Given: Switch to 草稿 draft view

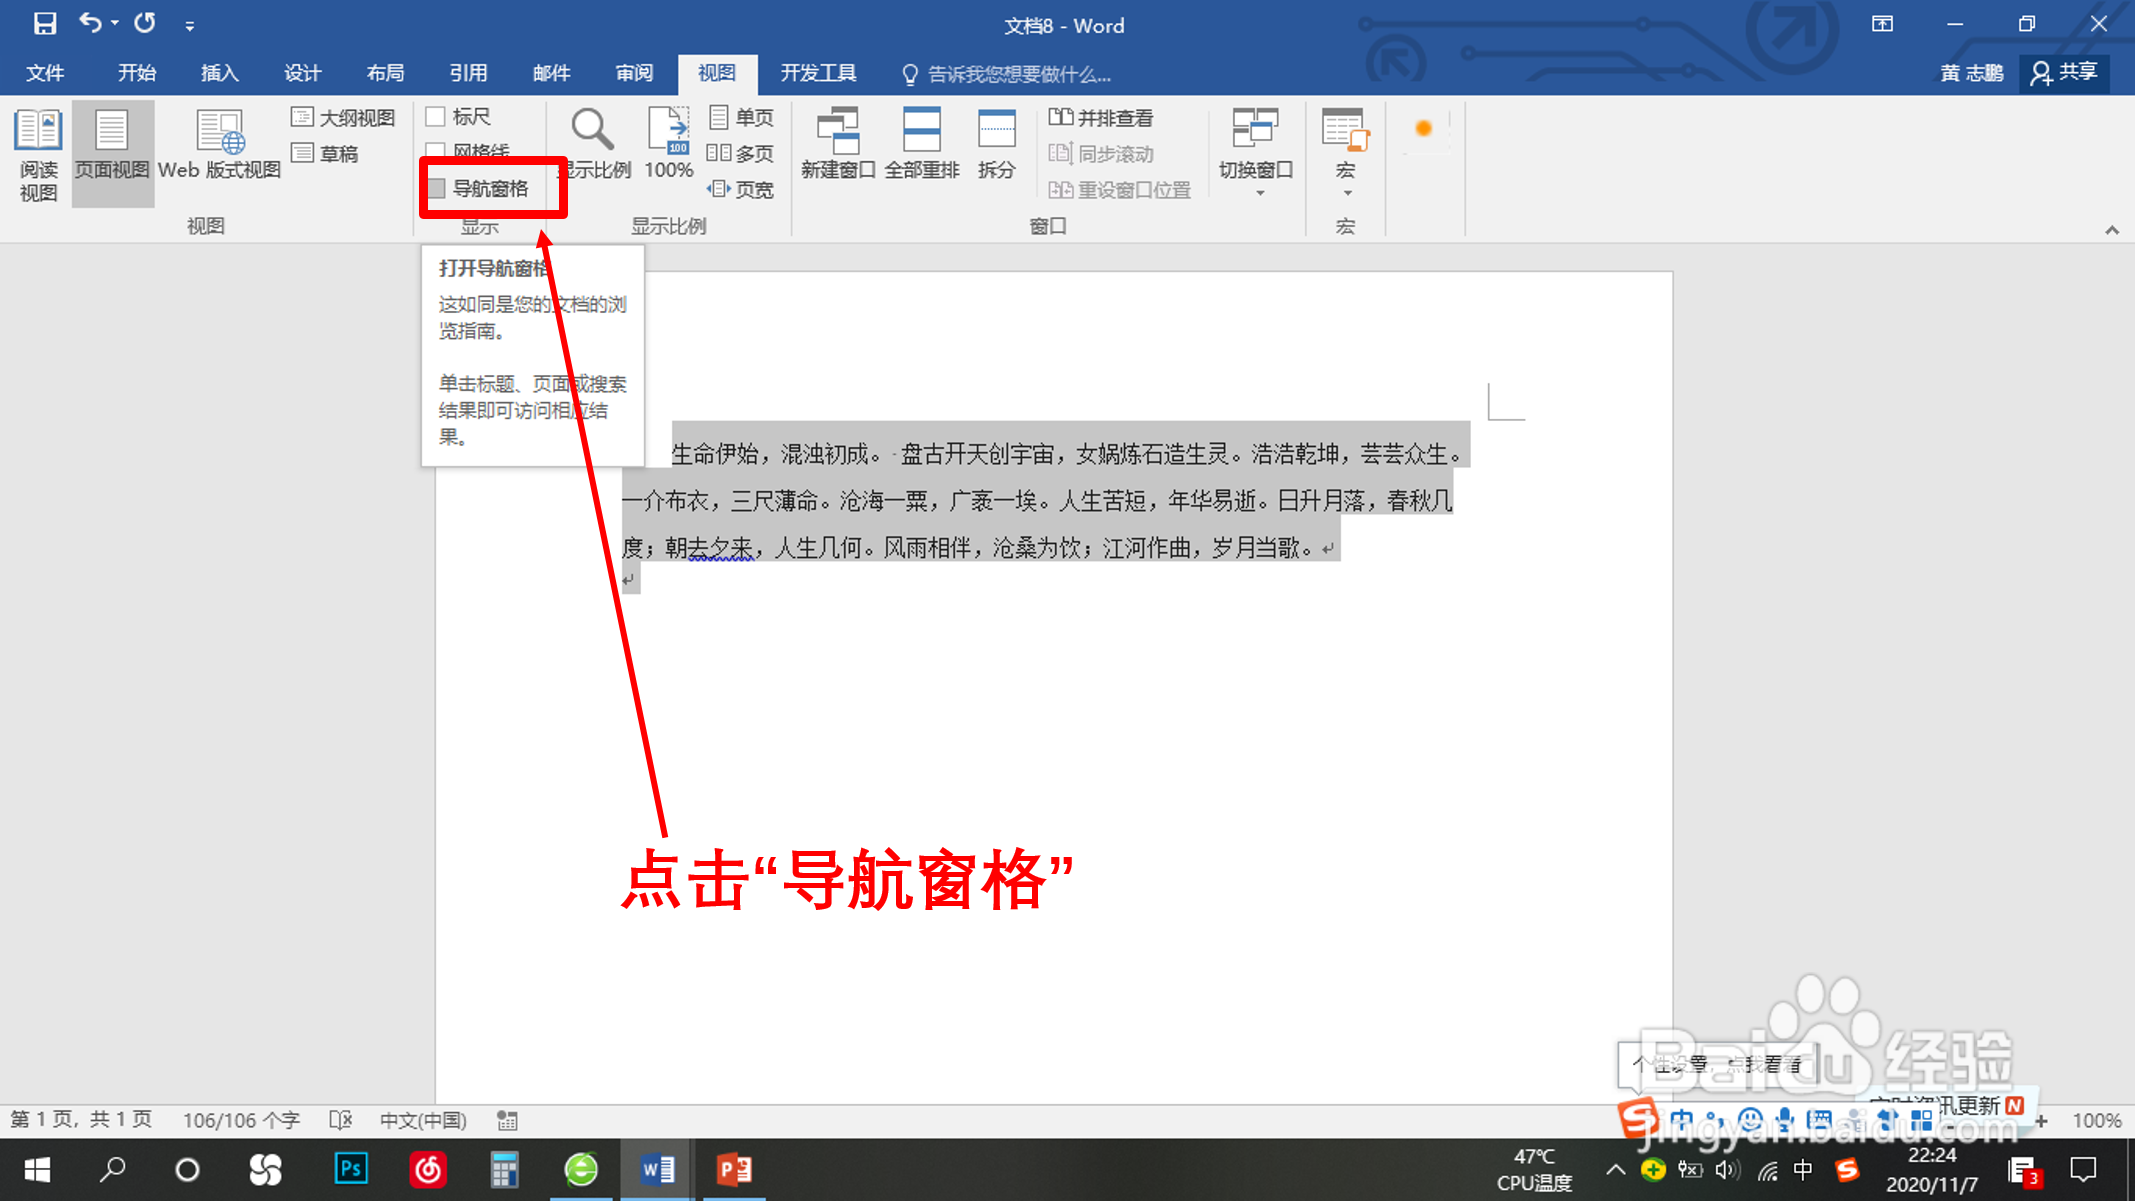Looking at the screenshot, I should tap(325, 154).
